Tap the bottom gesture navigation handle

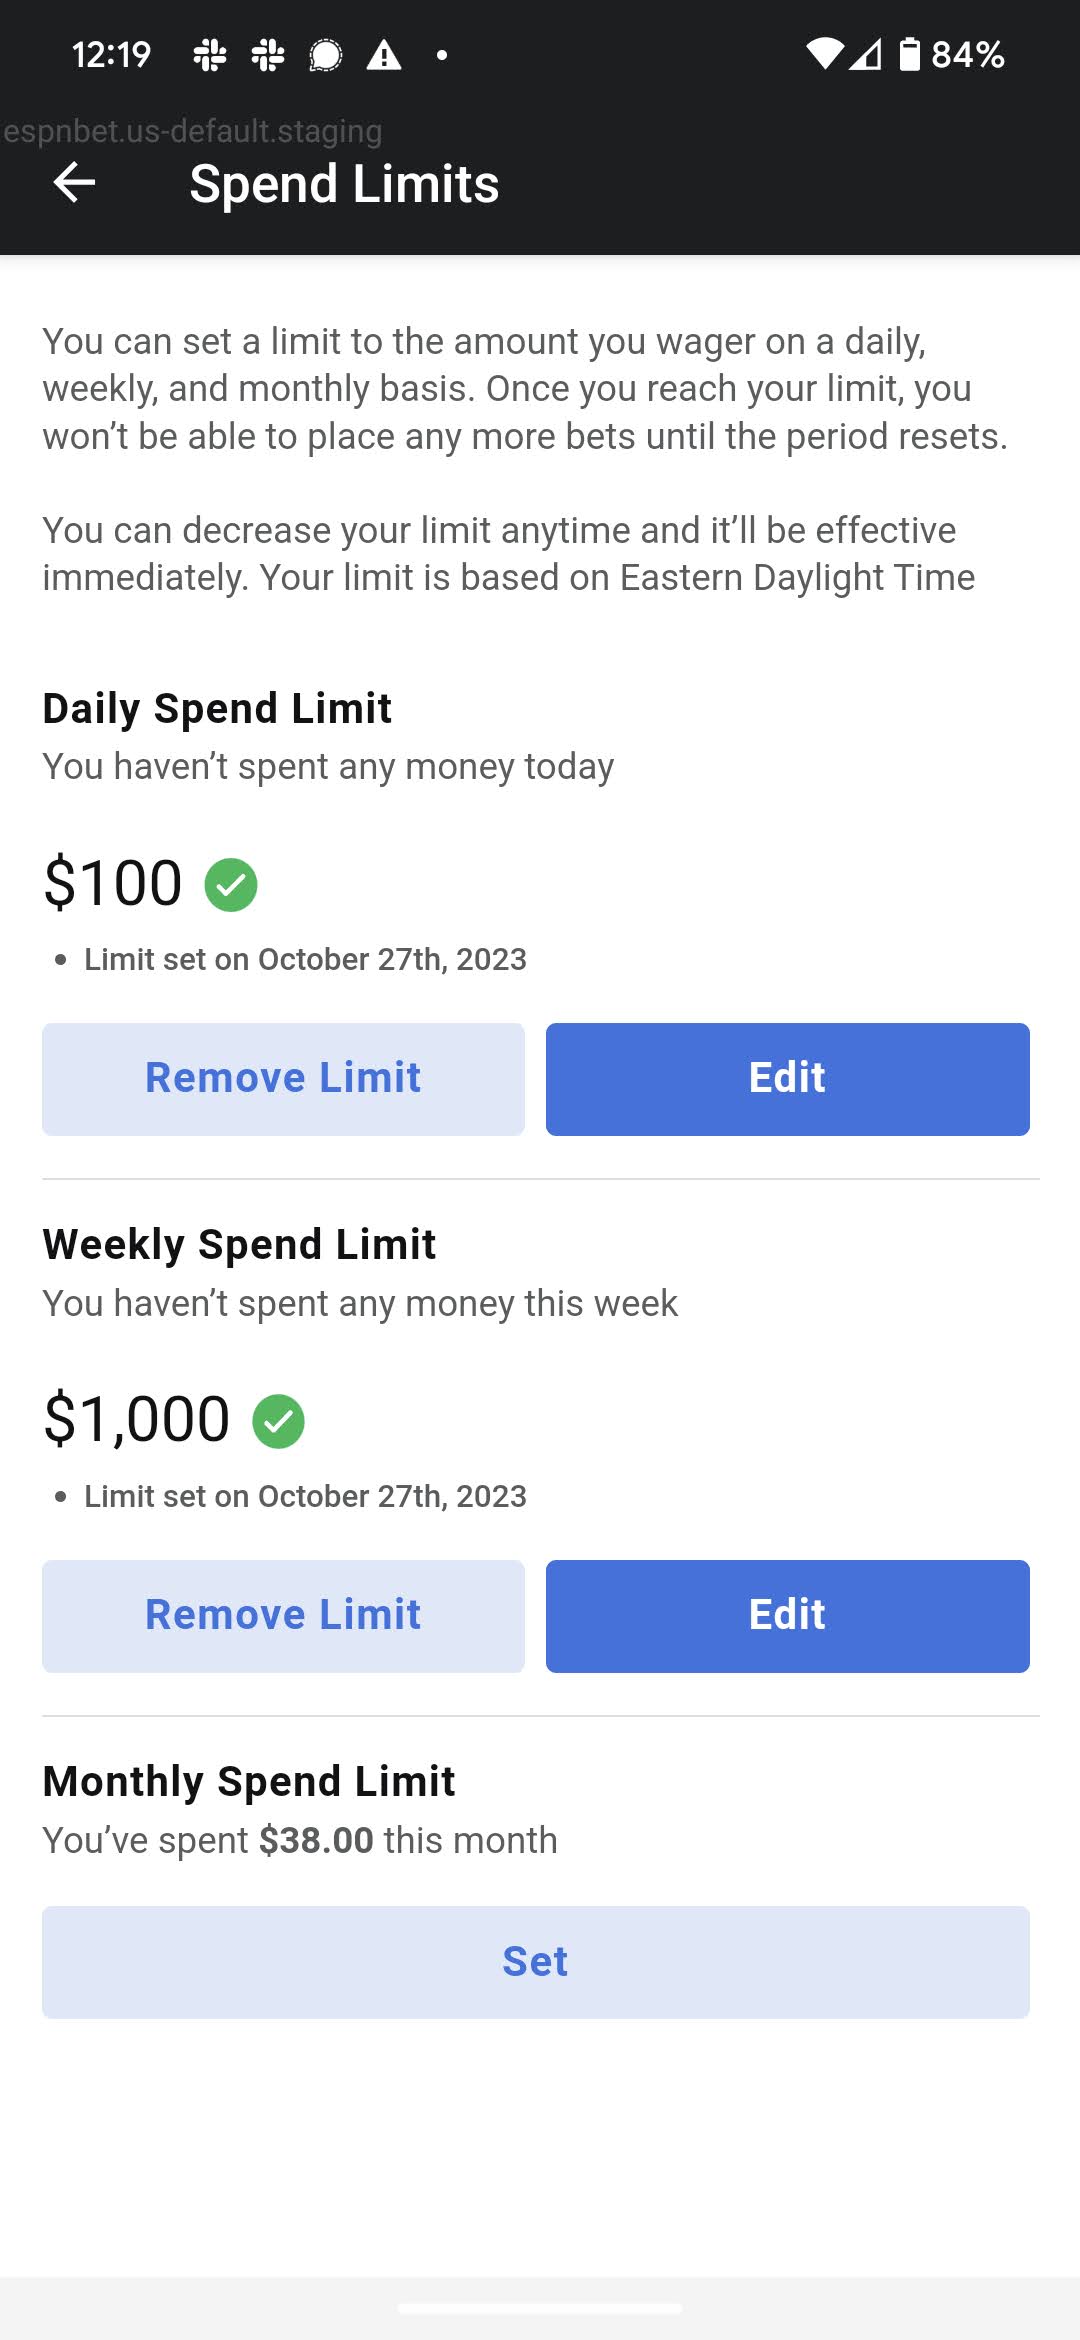coord(540,2308)
